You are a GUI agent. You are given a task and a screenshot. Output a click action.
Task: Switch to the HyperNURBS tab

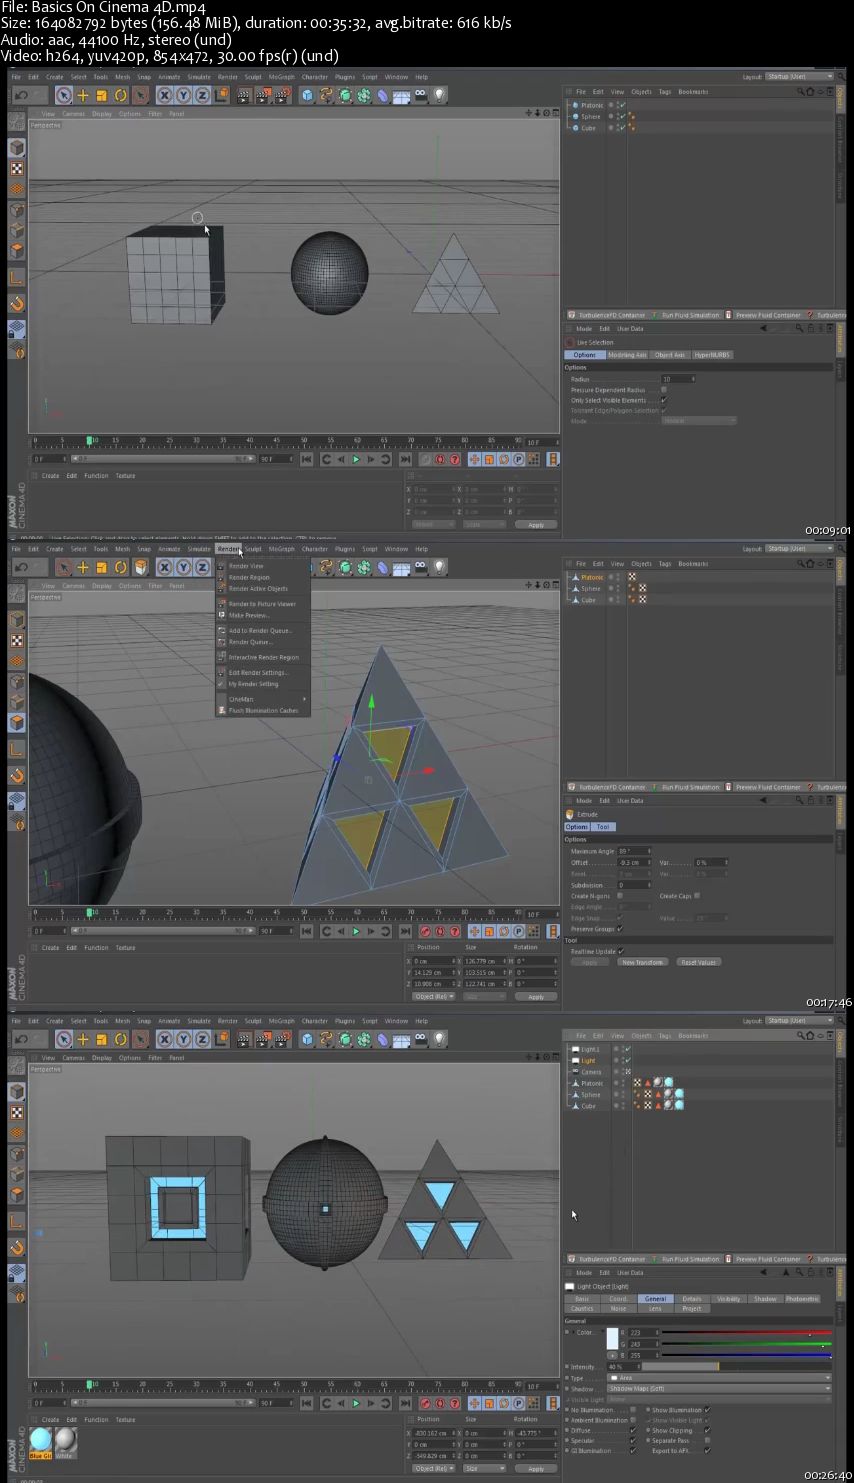coord(712,355)
